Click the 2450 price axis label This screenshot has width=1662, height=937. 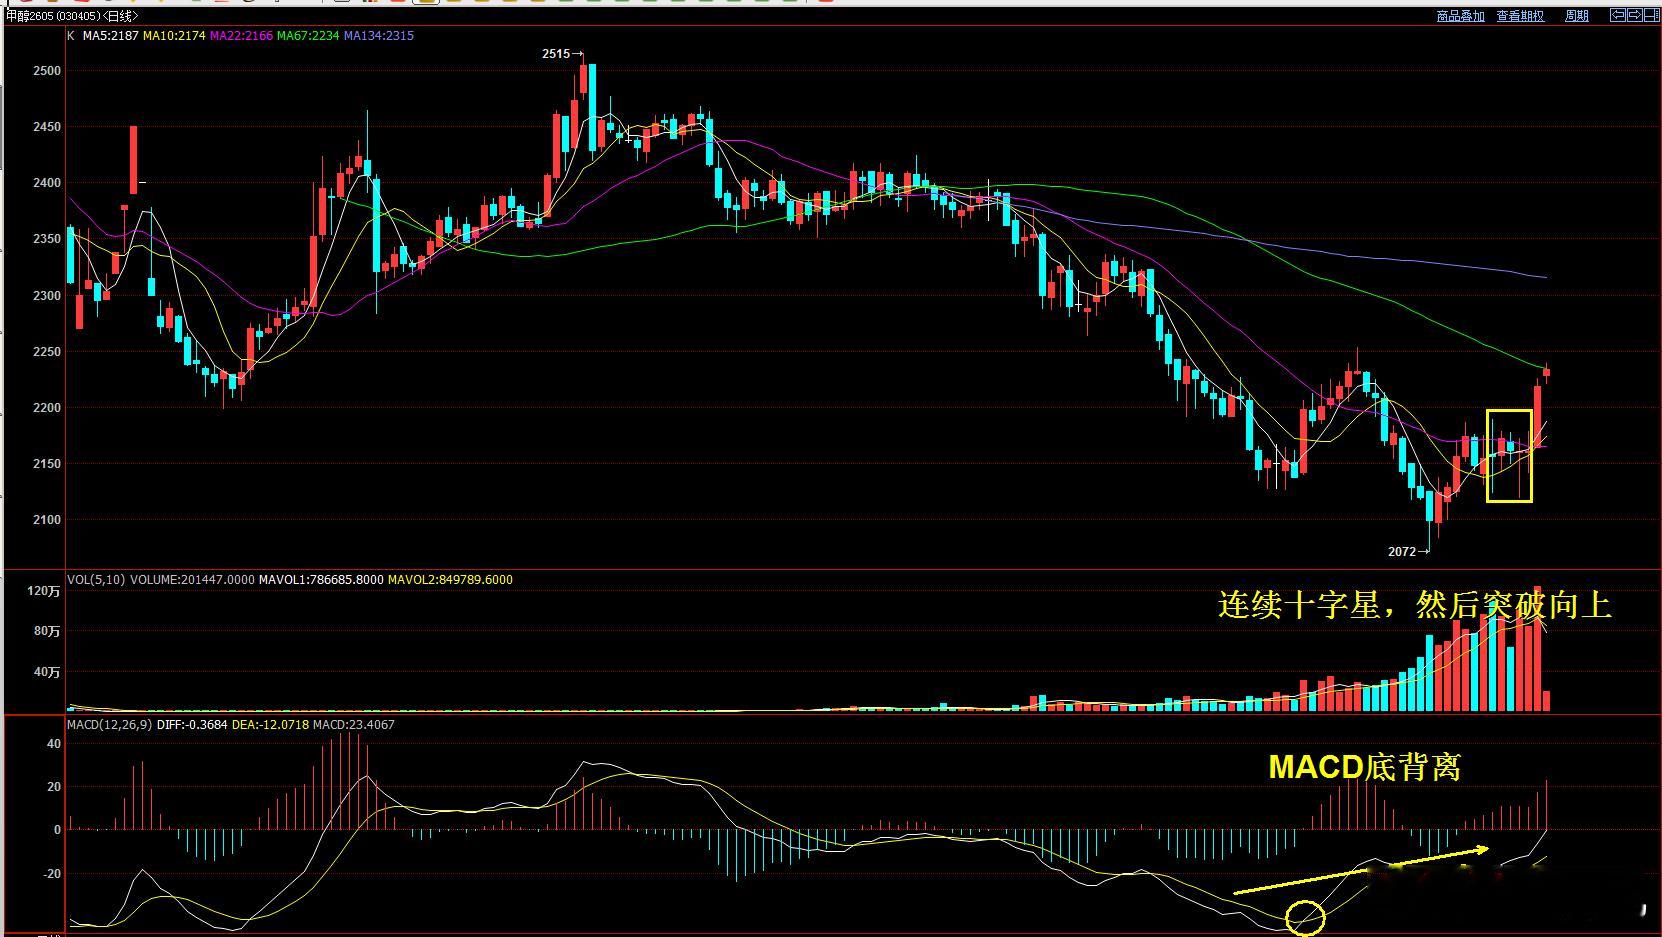point(47,127)
